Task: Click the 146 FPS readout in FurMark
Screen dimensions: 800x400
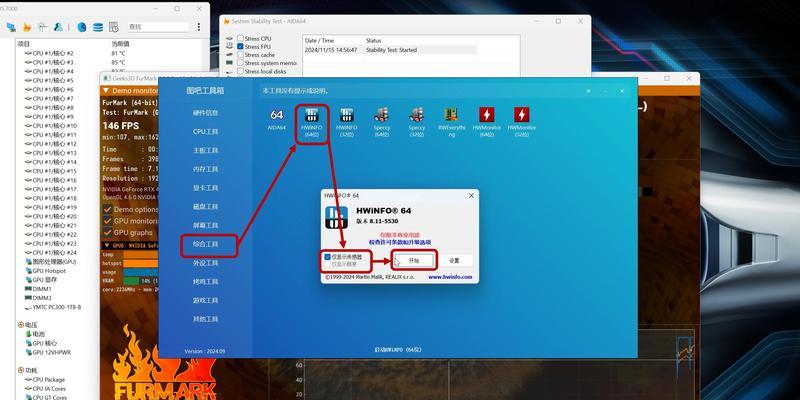Action: pyautogui.click(x=120, y=126)
